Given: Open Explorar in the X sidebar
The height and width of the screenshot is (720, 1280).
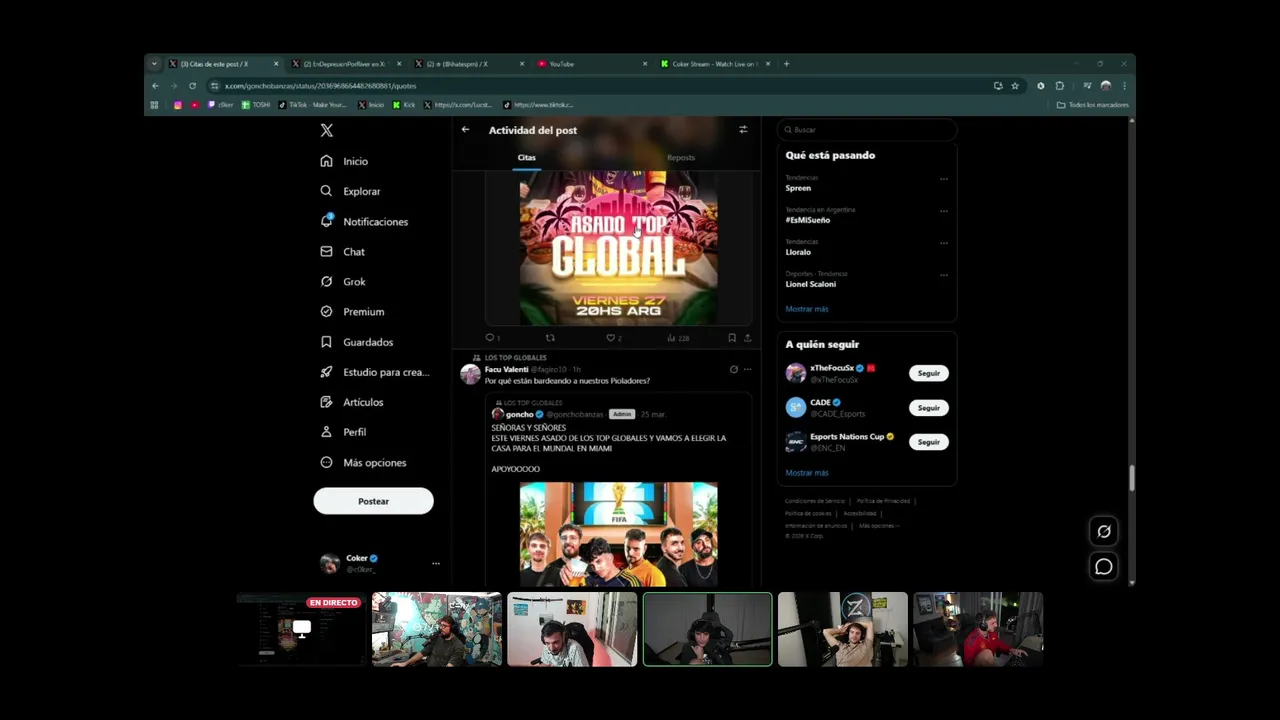Looking at the screenshot, I should pos(350,191).
